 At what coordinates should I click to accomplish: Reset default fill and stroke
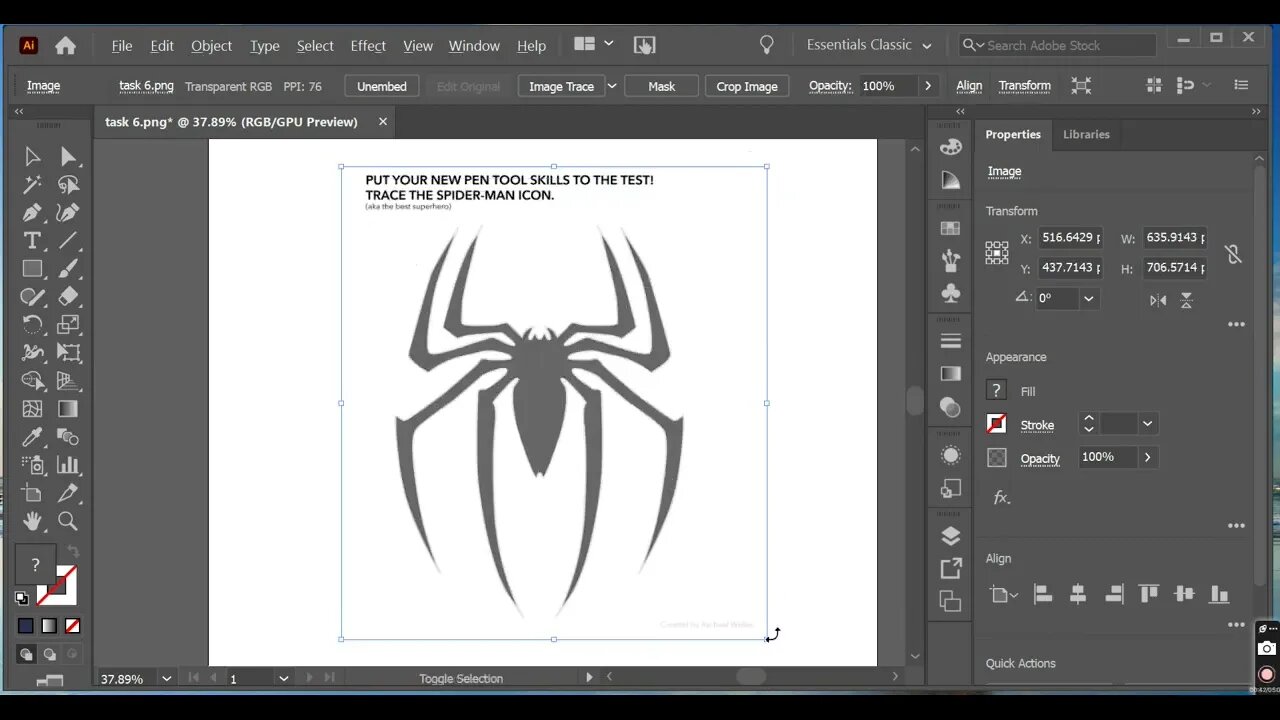[22, 598]
